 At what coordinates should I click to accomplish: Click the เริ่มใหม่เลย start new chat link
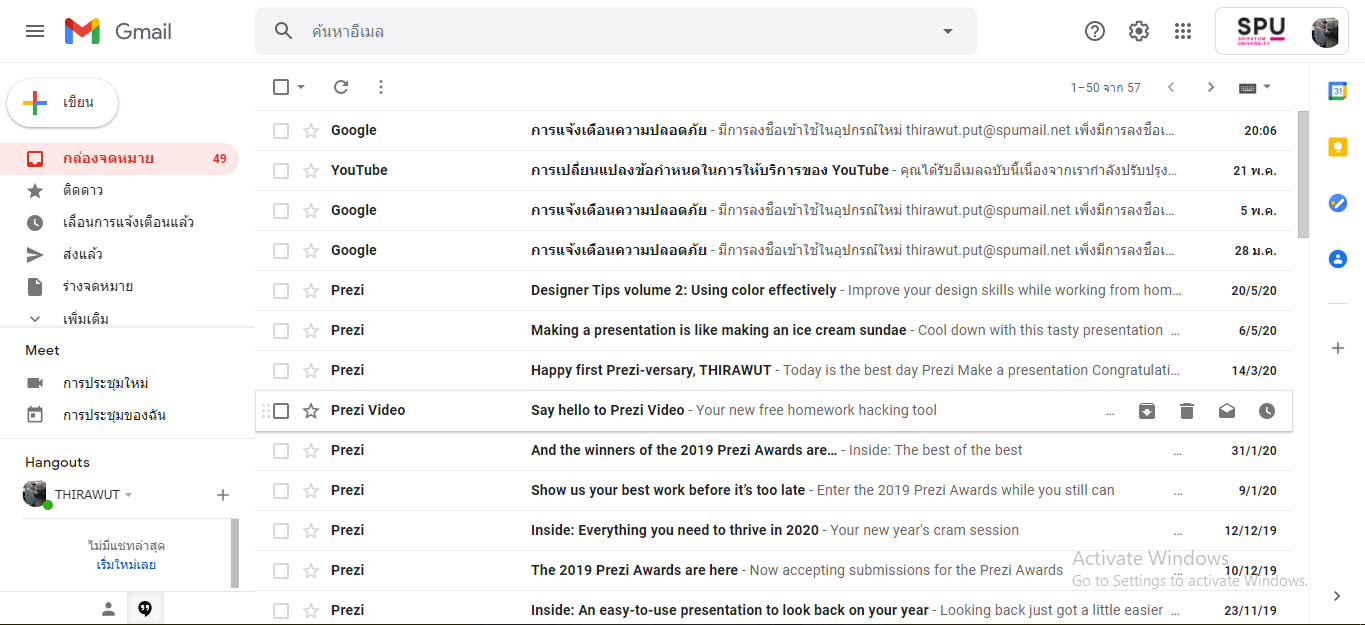pos(126,565)
